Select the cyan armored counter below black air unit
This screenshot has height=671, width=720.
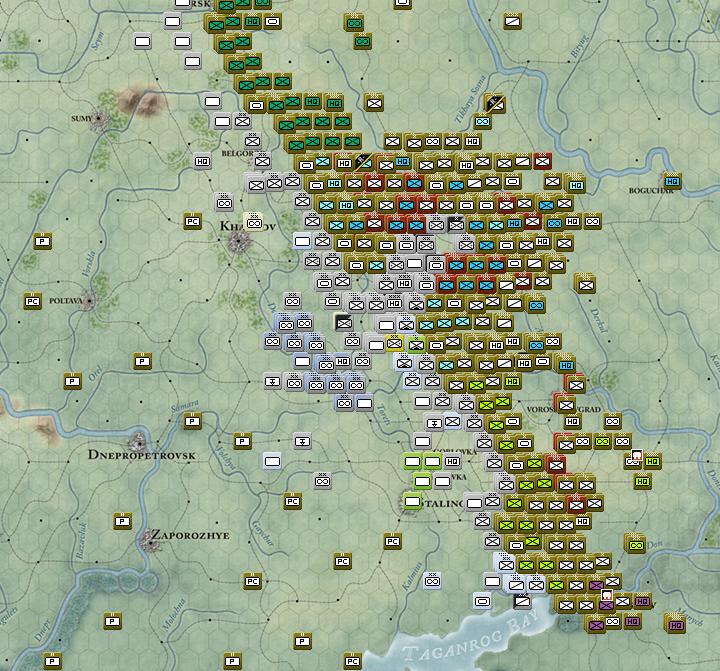point(482,122)
